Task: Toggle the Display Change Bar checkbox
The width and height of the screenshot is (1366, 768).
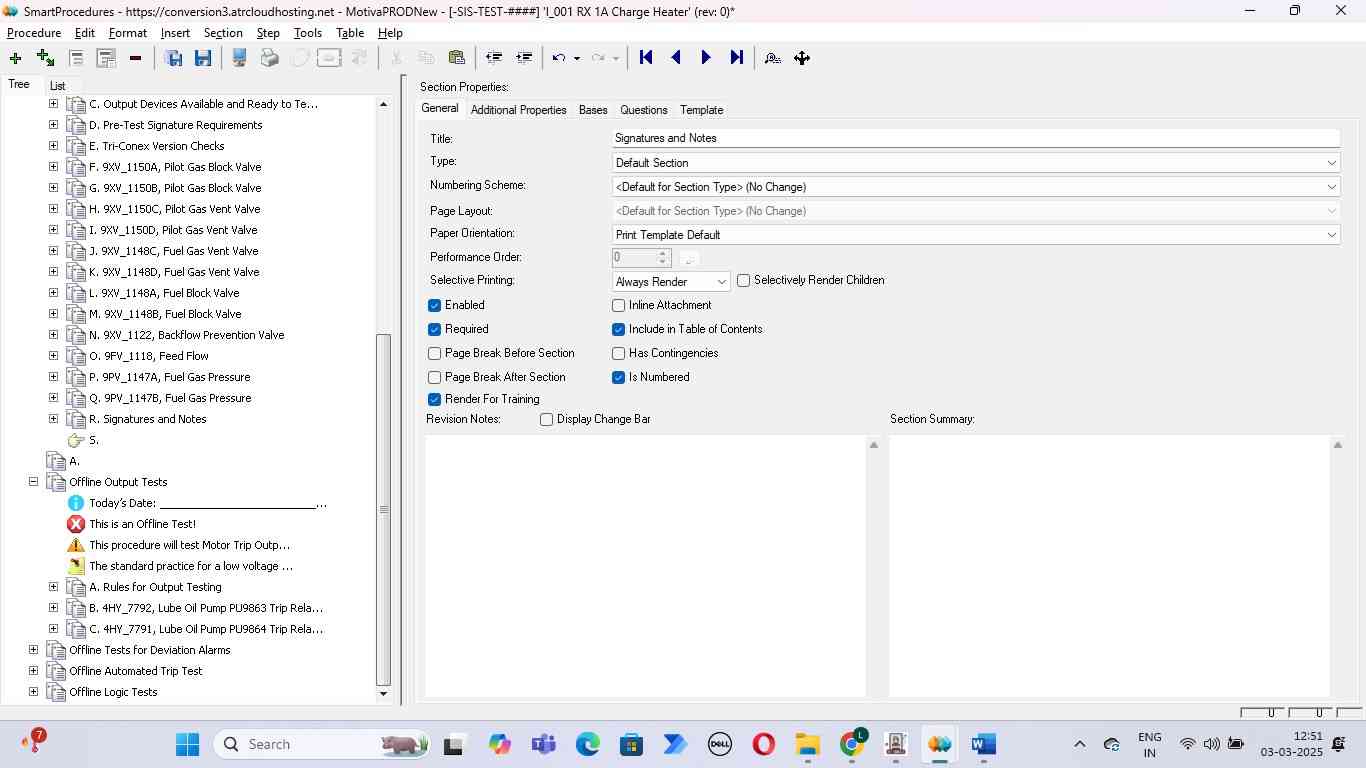Action: (x=547, y=419)
